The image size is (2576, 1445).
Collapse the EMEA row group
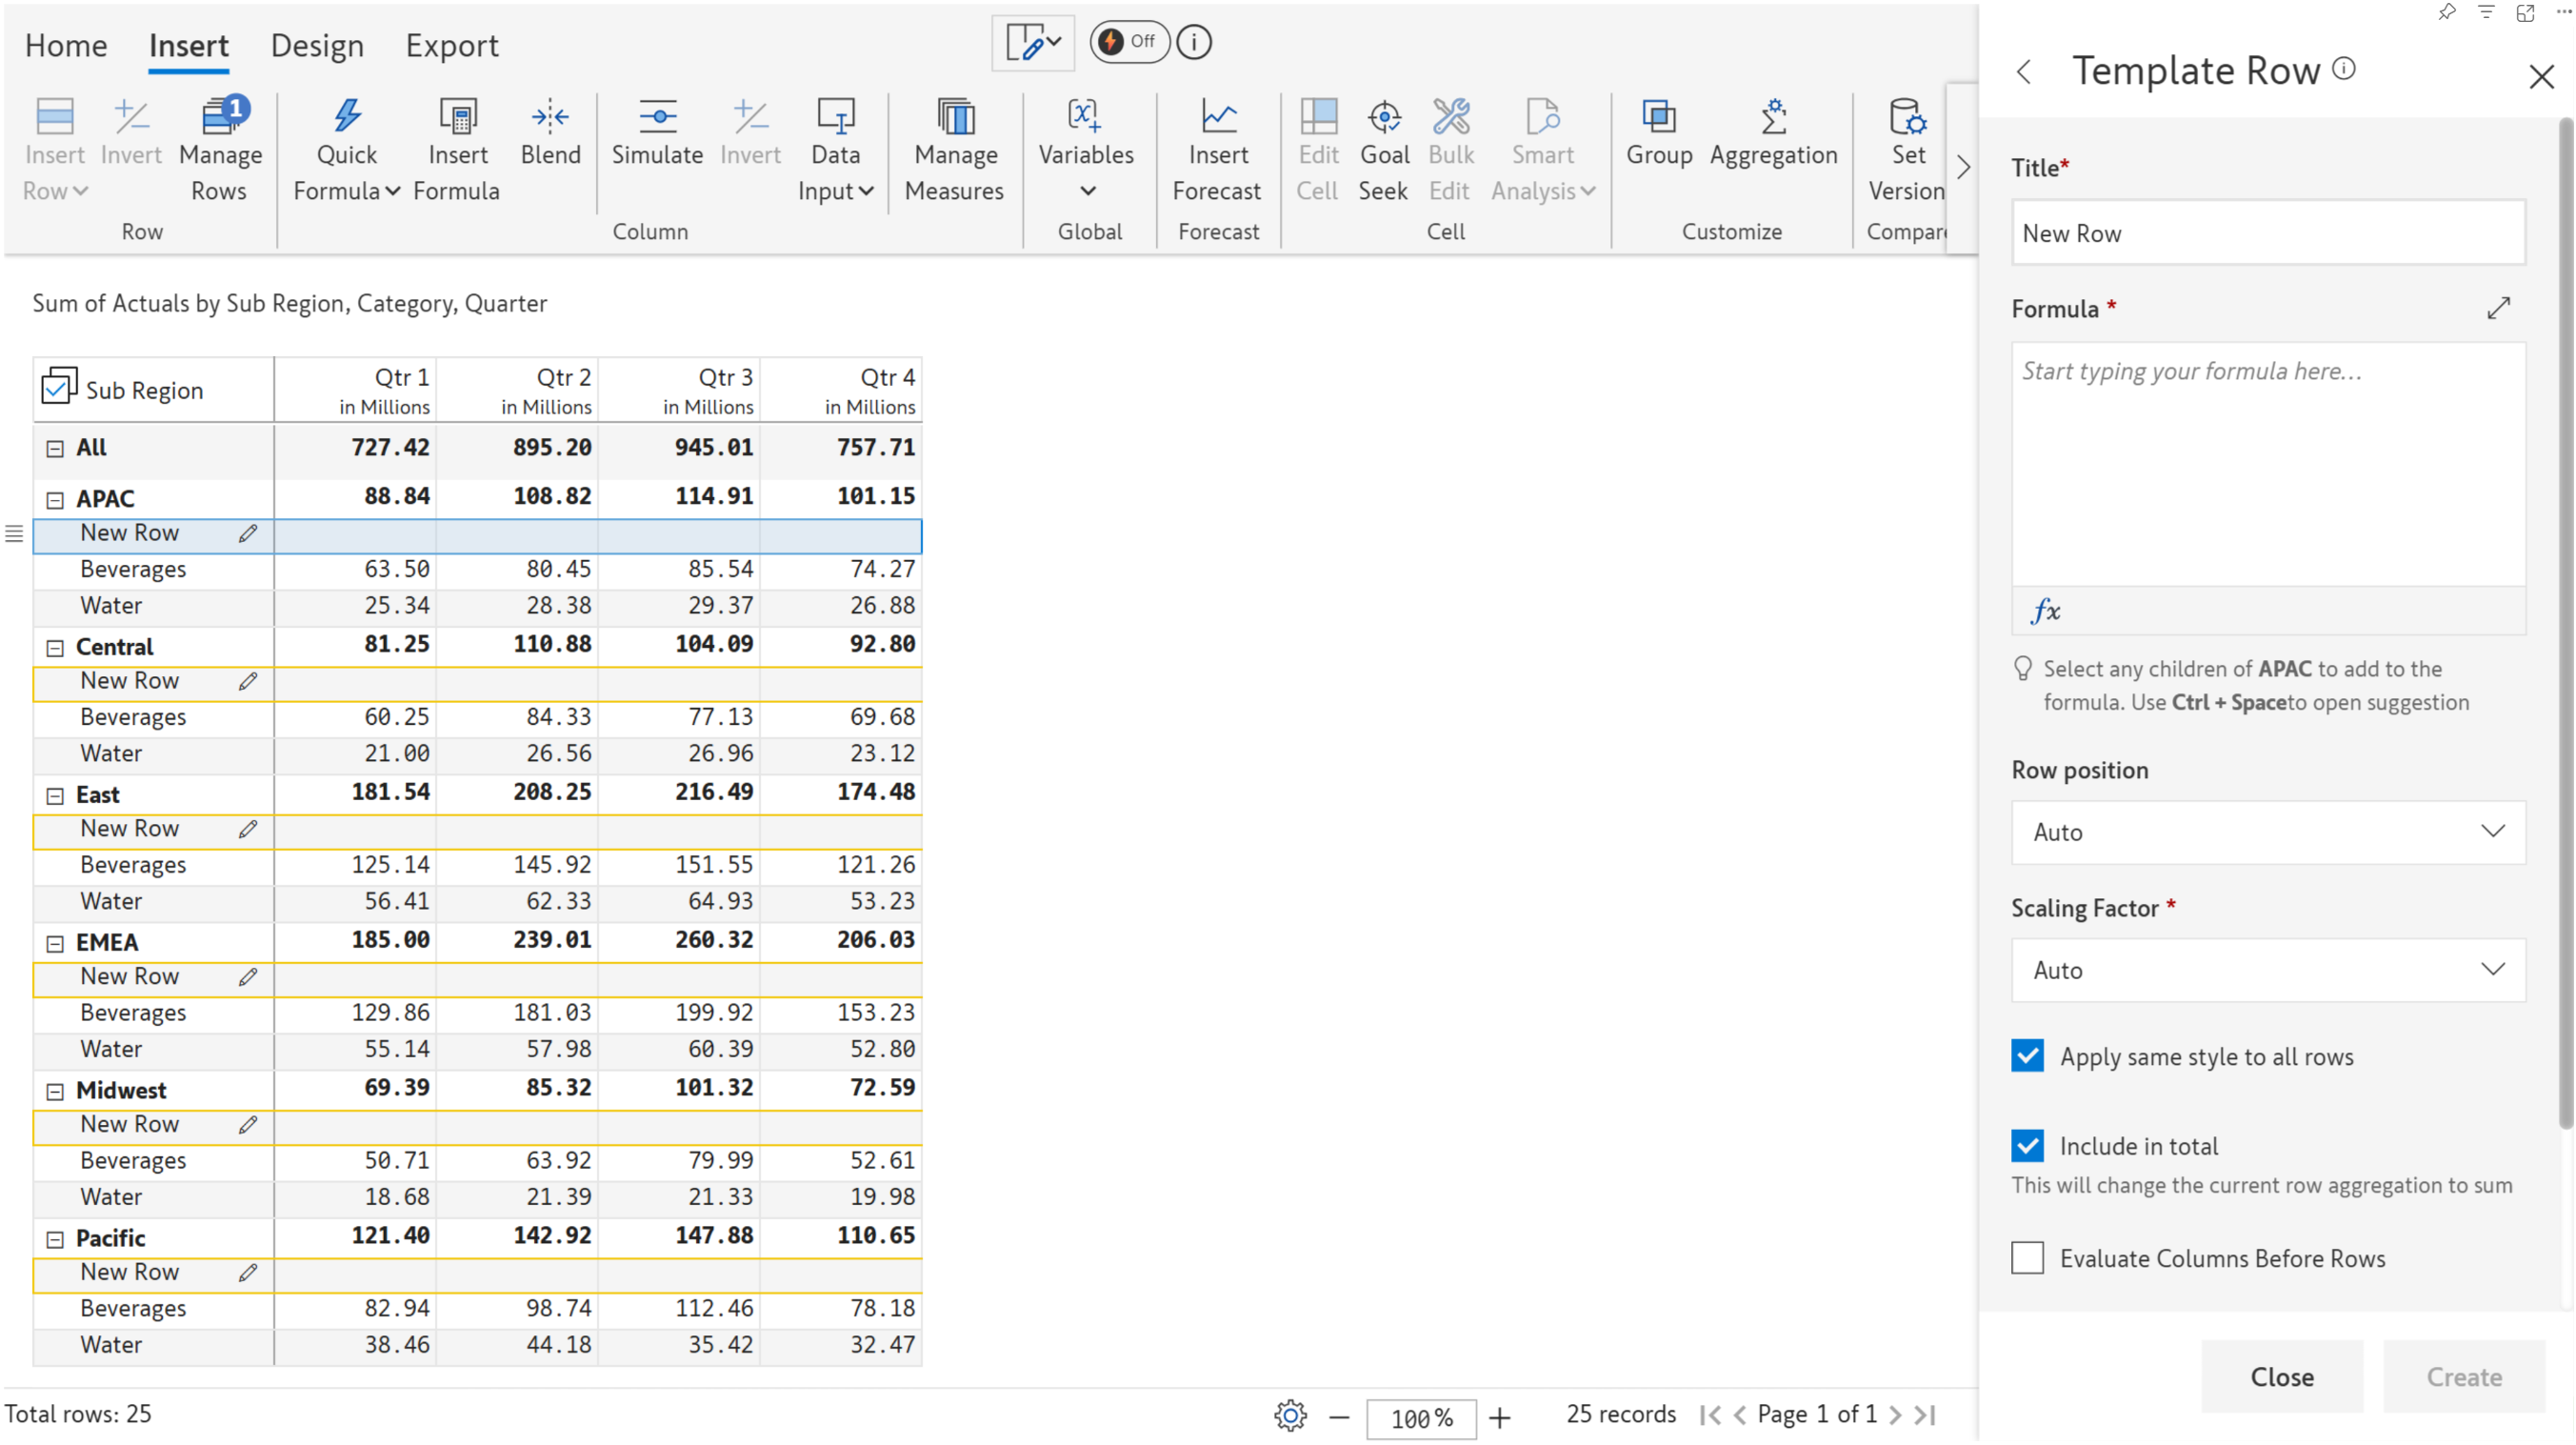coord(55,943)
